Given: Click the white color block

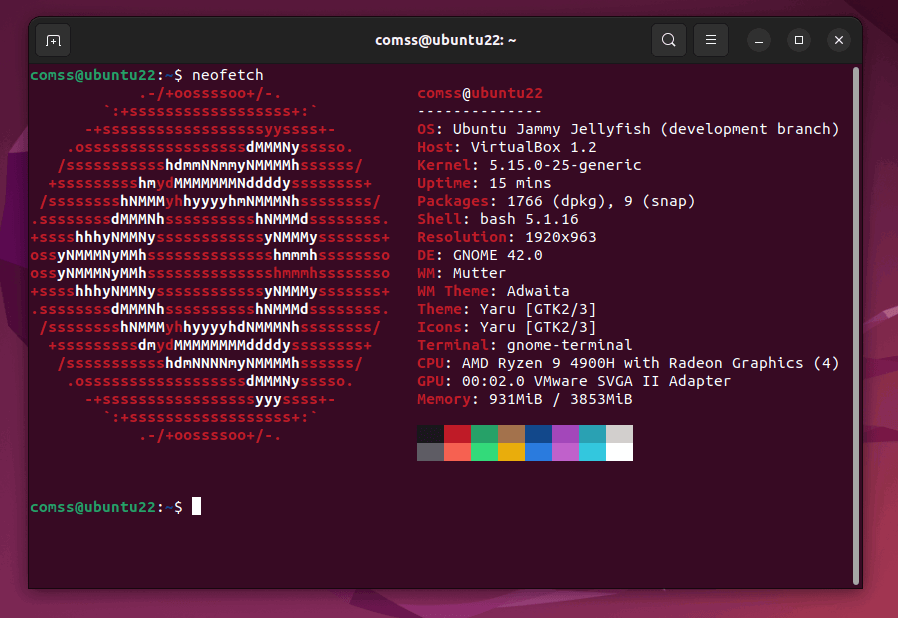Looking at the screenshot, I should click(619, 452).
